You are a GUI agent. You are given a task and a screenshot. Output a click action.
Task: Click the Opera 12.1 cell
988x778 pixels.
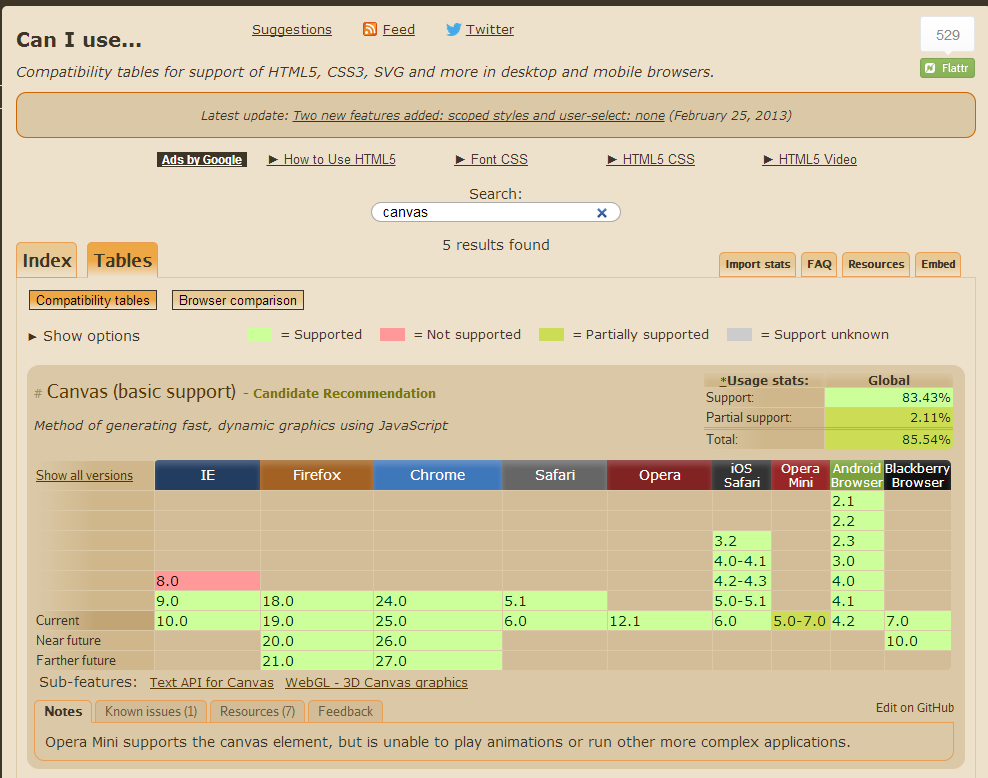[x=660, y=621]
